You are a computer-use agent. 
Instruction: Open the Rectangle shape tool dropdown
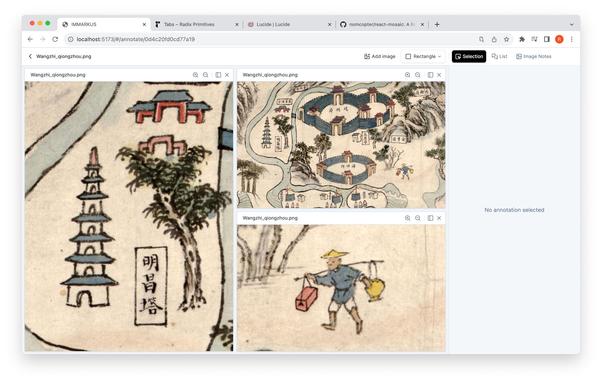[423, 56]
